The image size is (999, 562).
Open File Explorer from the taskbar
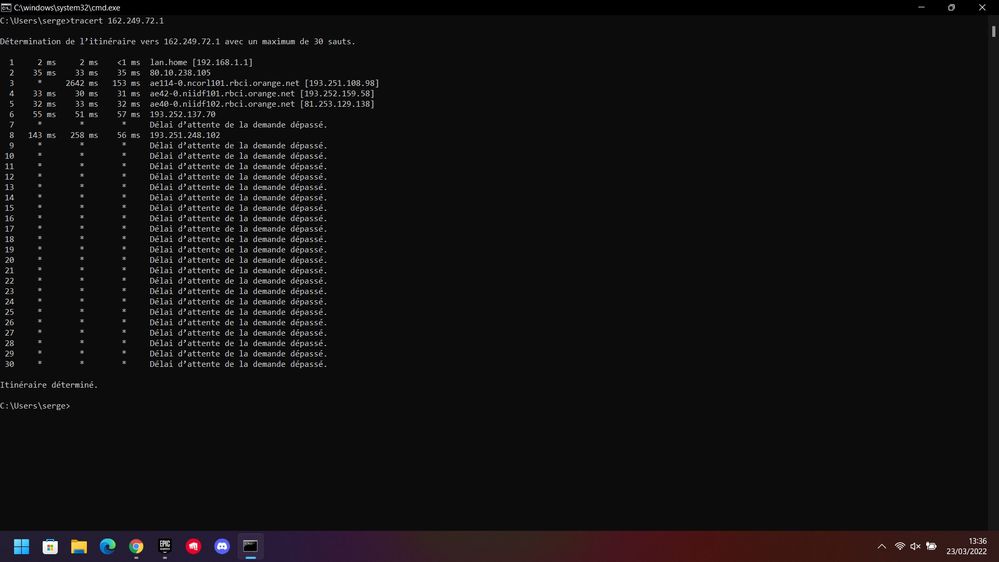79,546
